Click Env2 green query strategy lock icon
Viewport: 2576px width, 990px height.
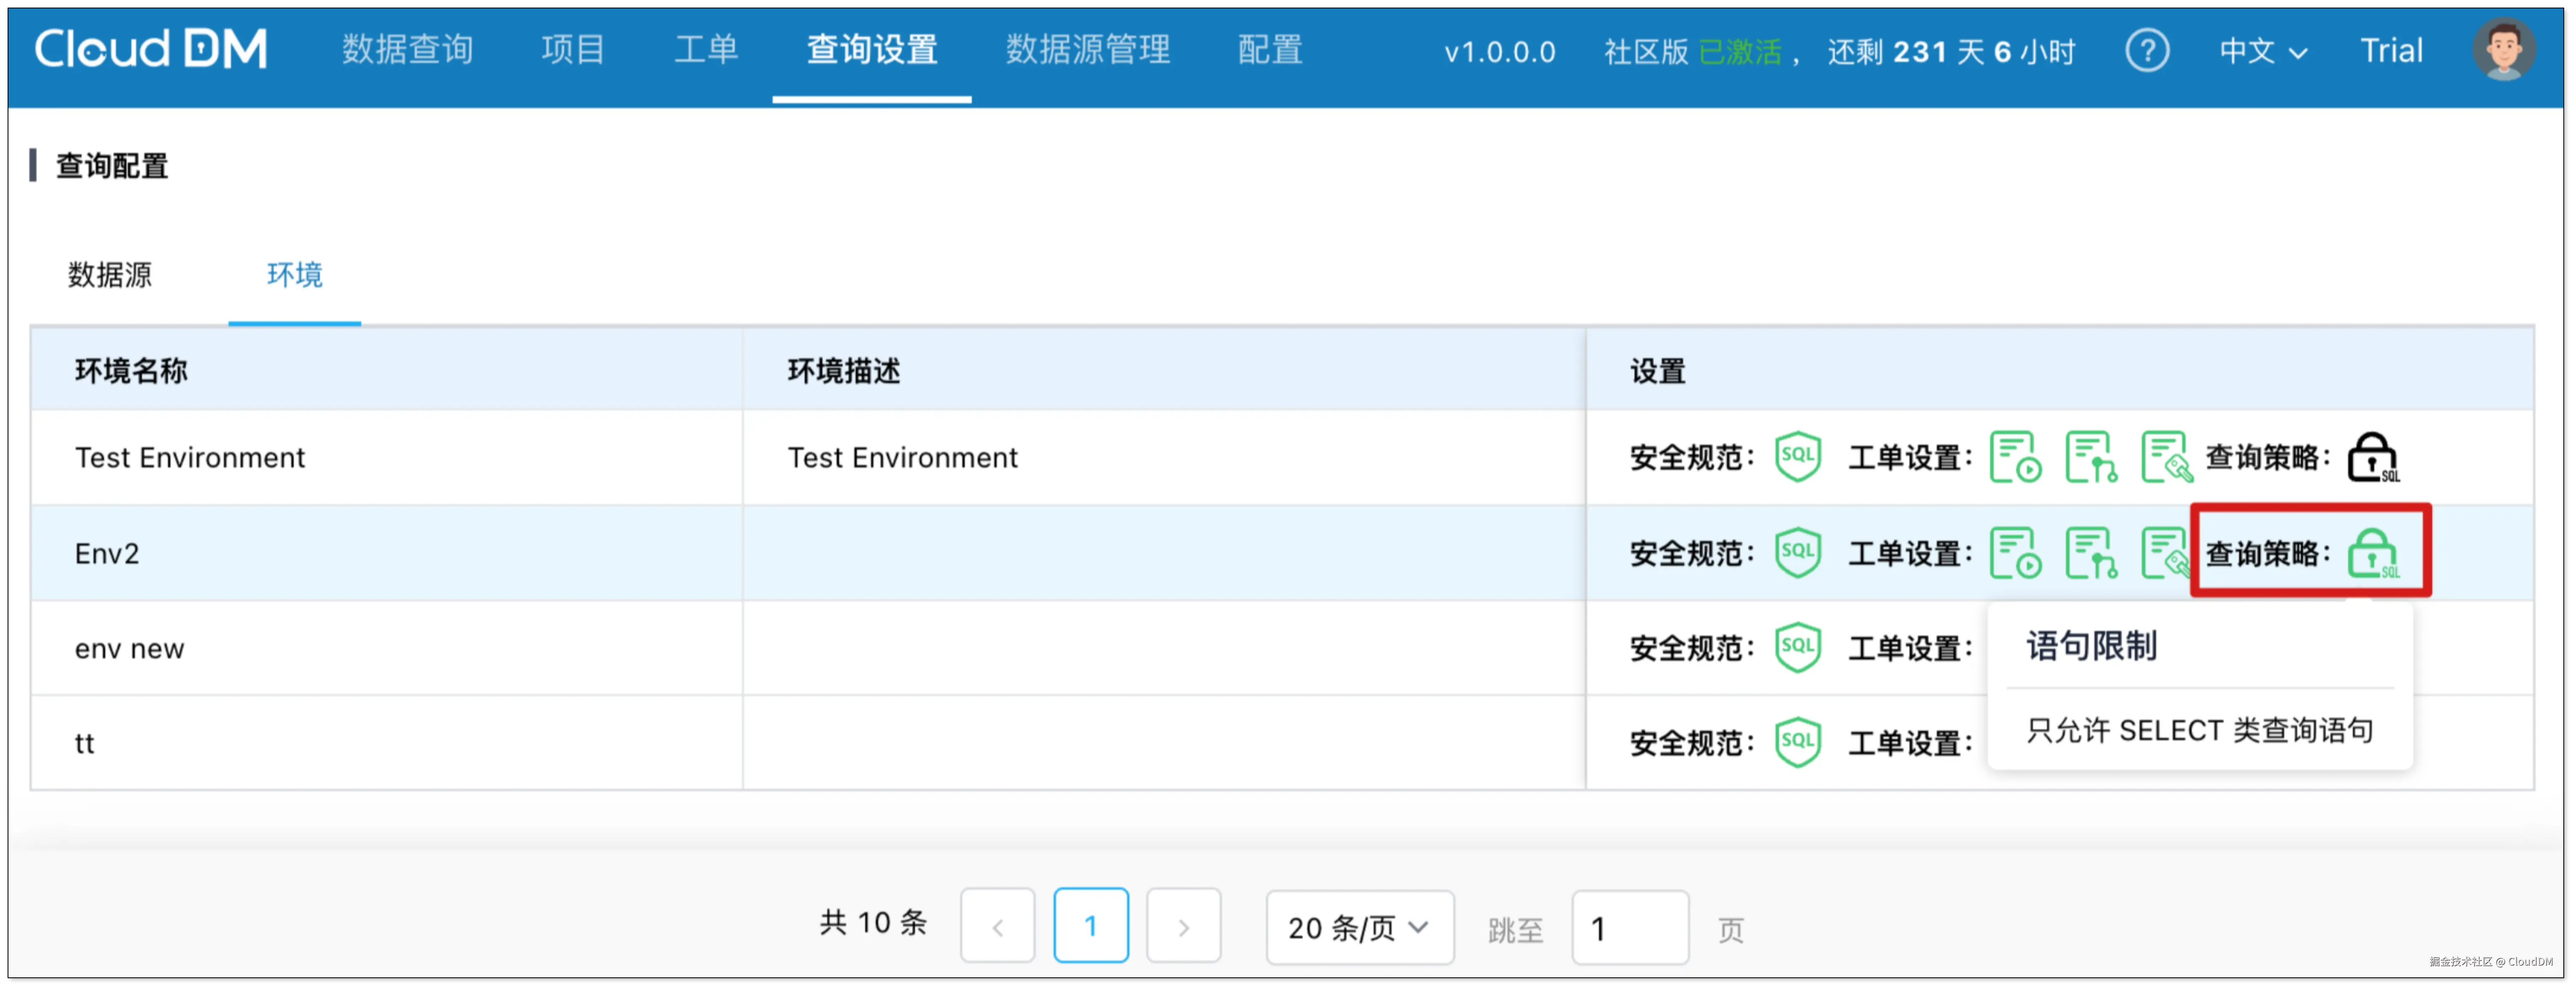pyautogui.click(x=2372, y=553)
